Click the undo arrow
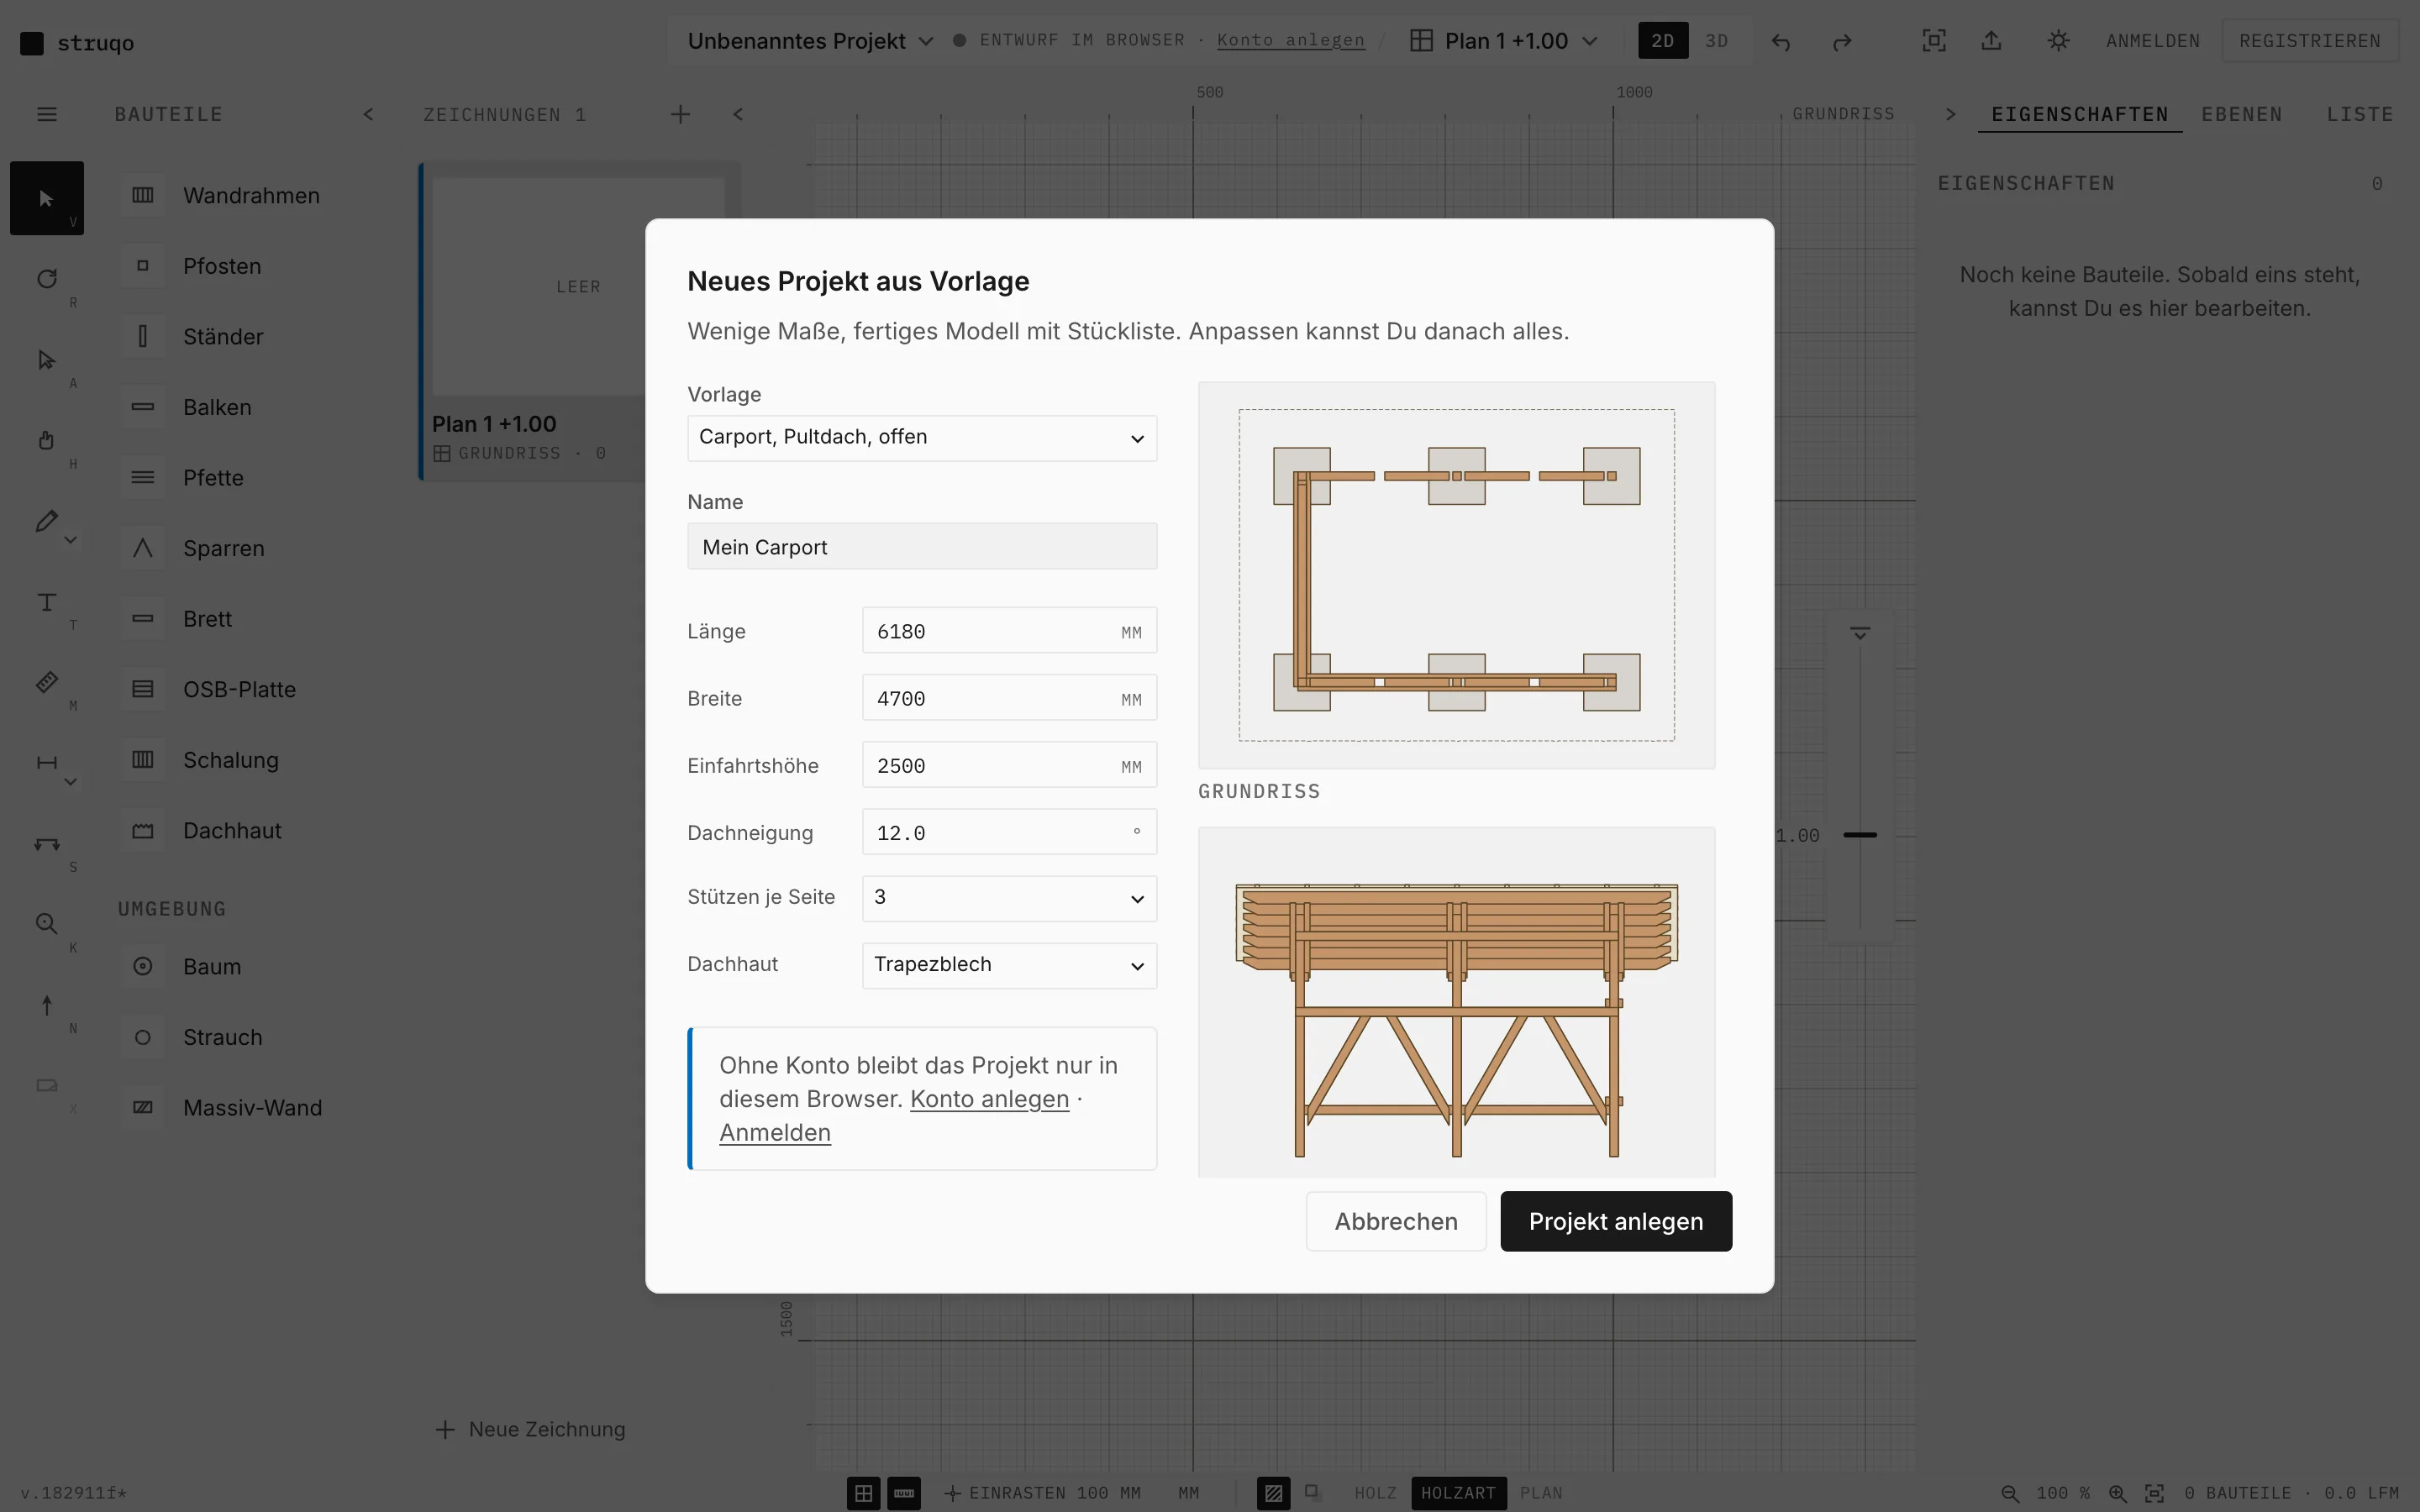The width and height of the screenshot is (2420, 1512). coord(1781,41)
